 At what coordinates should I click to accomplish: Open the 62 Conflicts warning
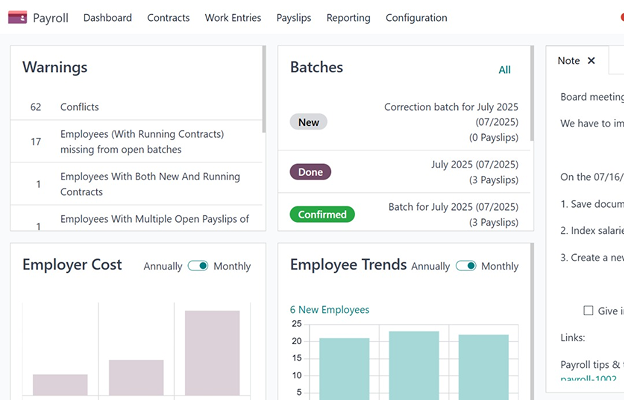tap(80, 107)
